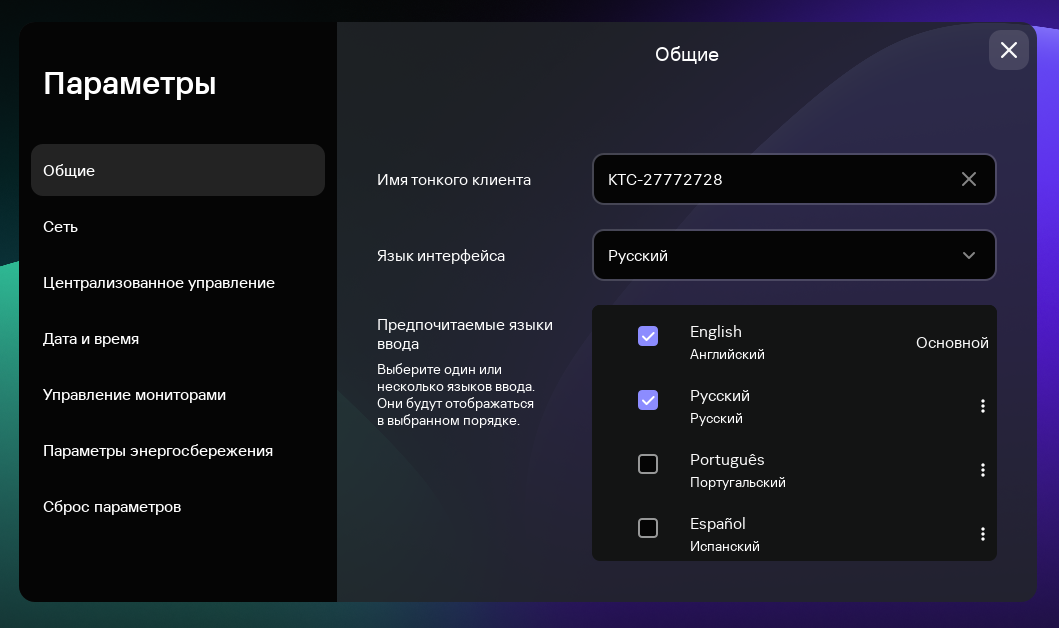Close the Параметры settings window
1059x628 pixels.
tap(1008, 50)
